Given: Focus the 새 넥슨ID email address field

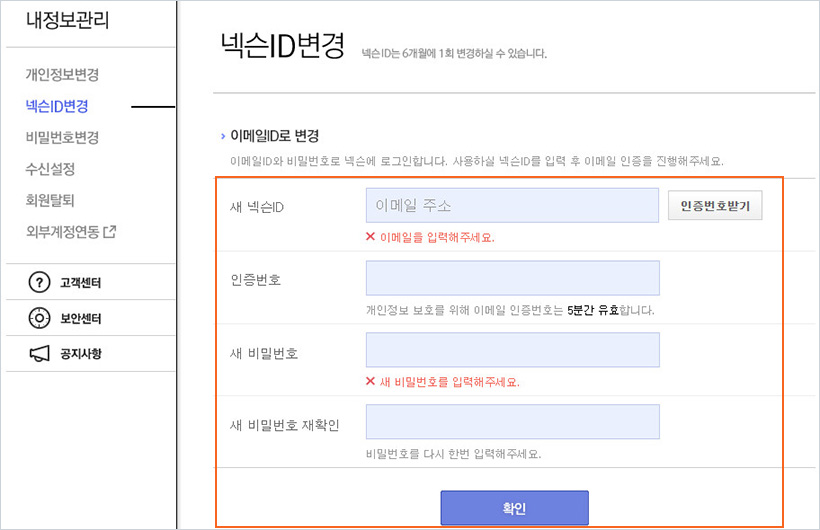Looking at the screenshot, I should point(512,206).
